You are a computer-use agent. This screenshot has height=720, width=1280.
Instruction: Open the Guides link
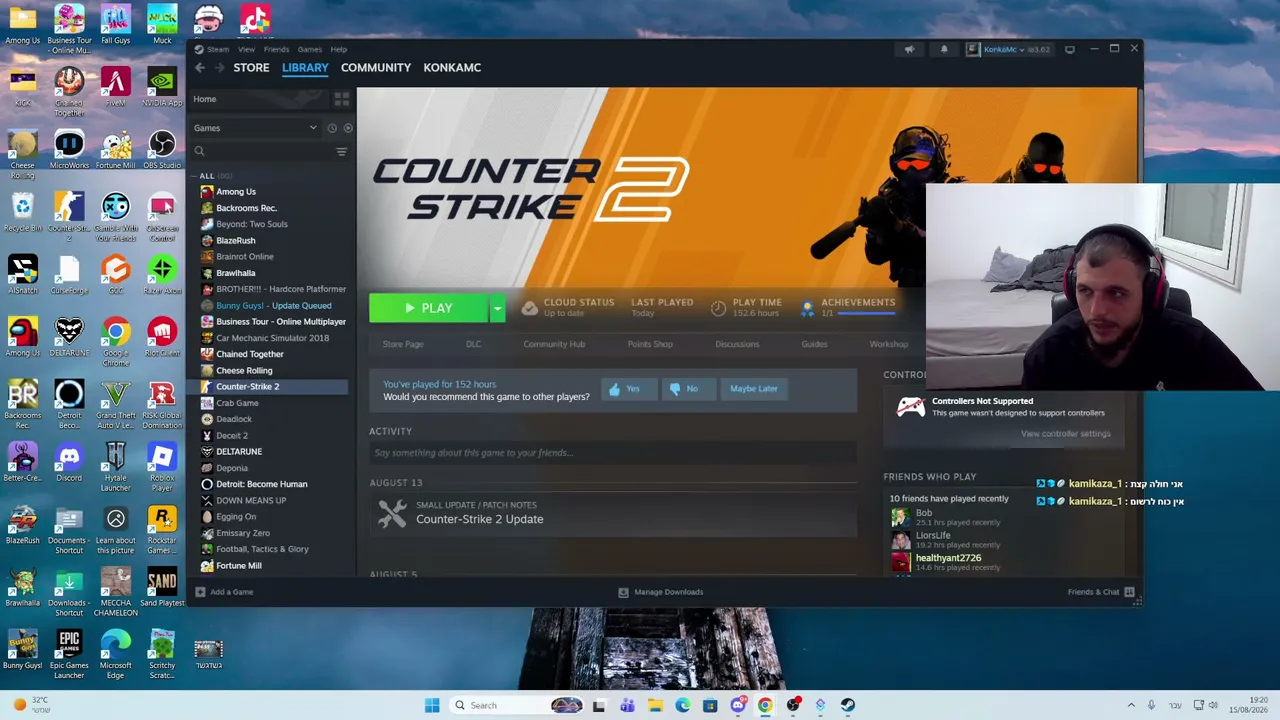click(814, 344)
